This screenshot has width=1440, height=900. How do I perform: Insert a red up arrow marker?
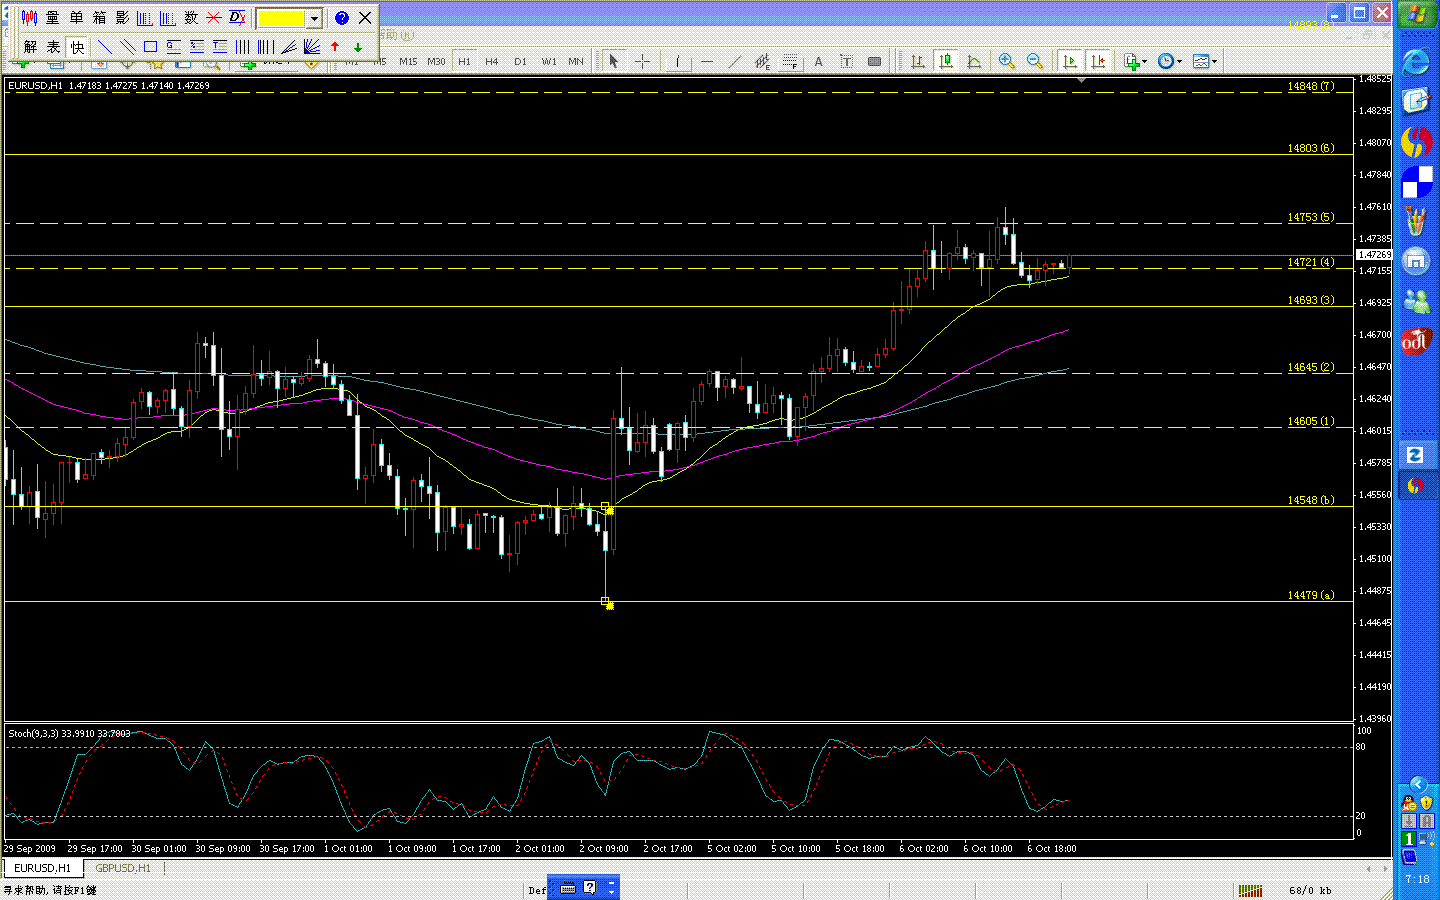[335, 47]
